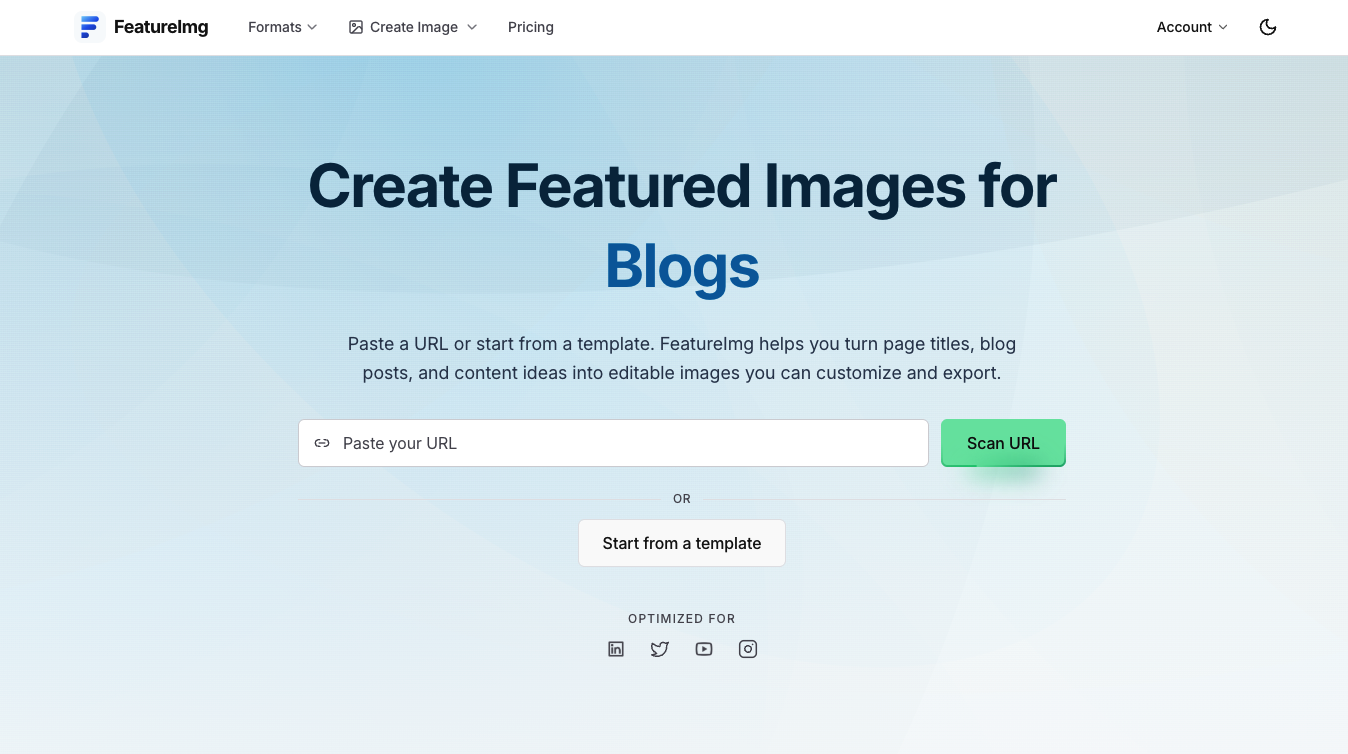Toggle dark mode with the moon icon
The height and width of the screenshot is (754, 1348).
[1268, 27]
